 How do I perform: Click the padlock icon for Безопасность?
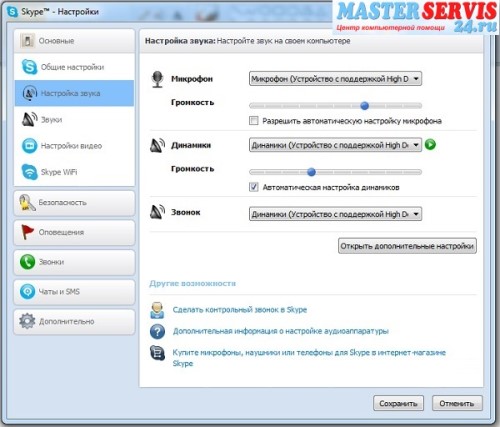tap(27, 203)
